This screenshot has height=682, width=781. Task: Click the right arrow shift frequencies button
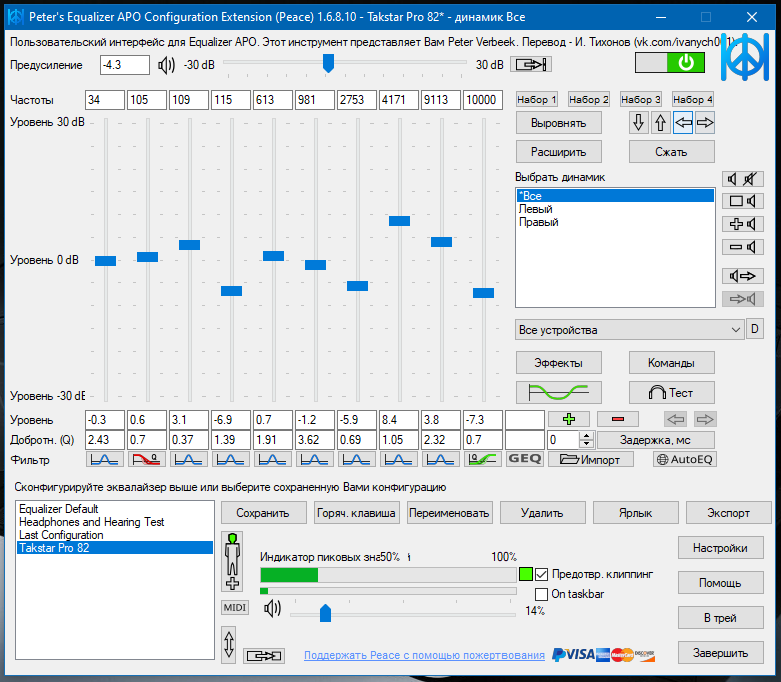[x=705, y=123]
